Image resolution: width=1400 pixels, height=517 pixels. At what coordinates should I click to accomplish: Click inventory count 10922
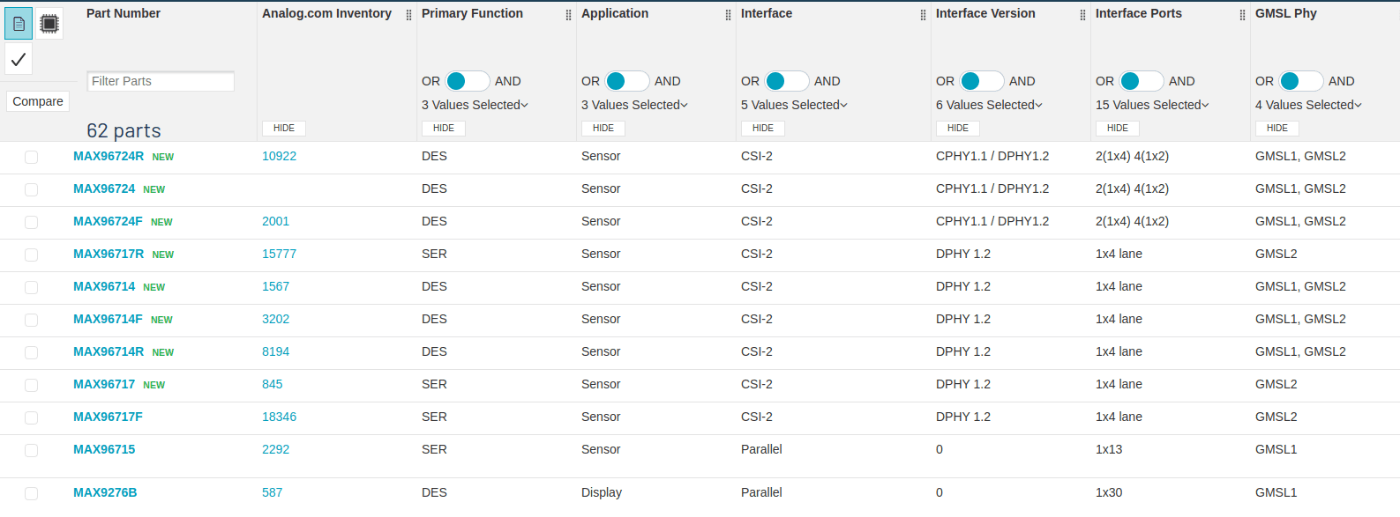(x=279, y=156)
